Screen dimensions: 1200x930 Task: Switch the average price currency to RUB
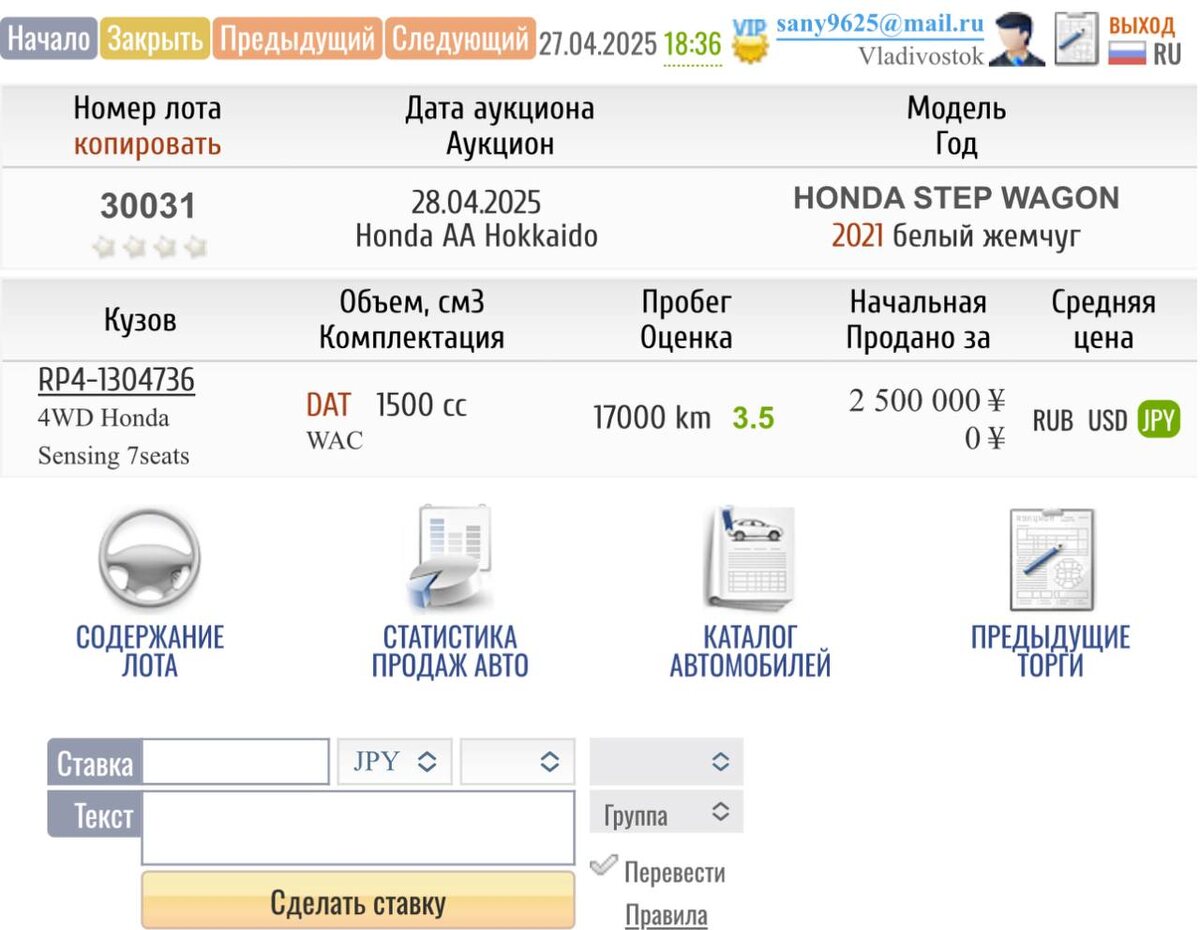click(1053, 421)
